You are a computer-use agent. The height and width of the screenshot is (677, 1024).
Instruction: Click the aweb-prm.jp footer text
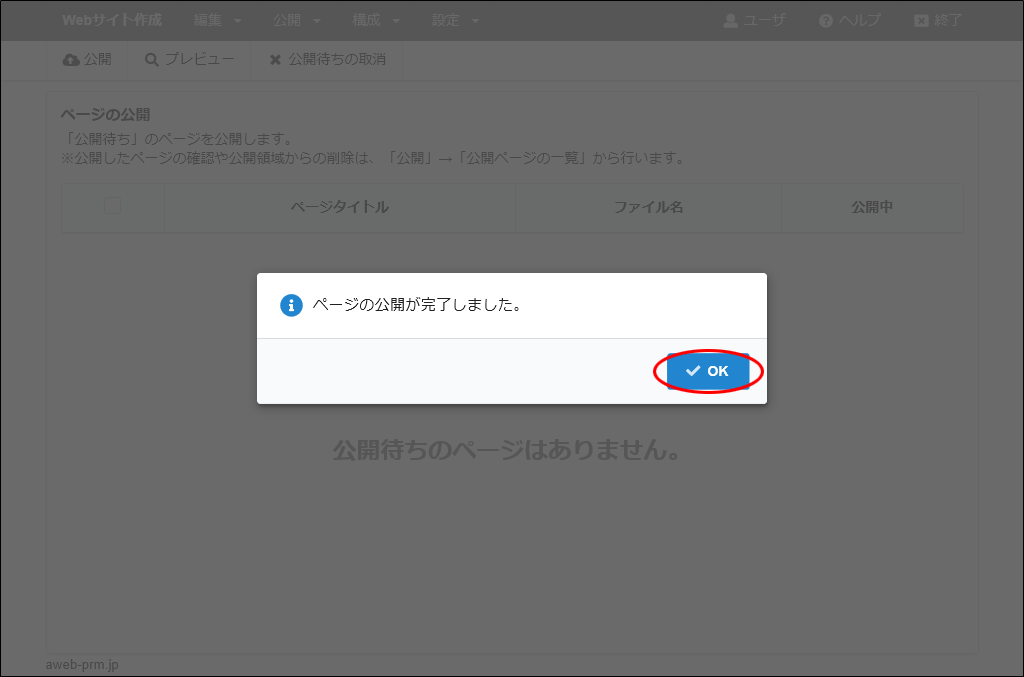82,665
